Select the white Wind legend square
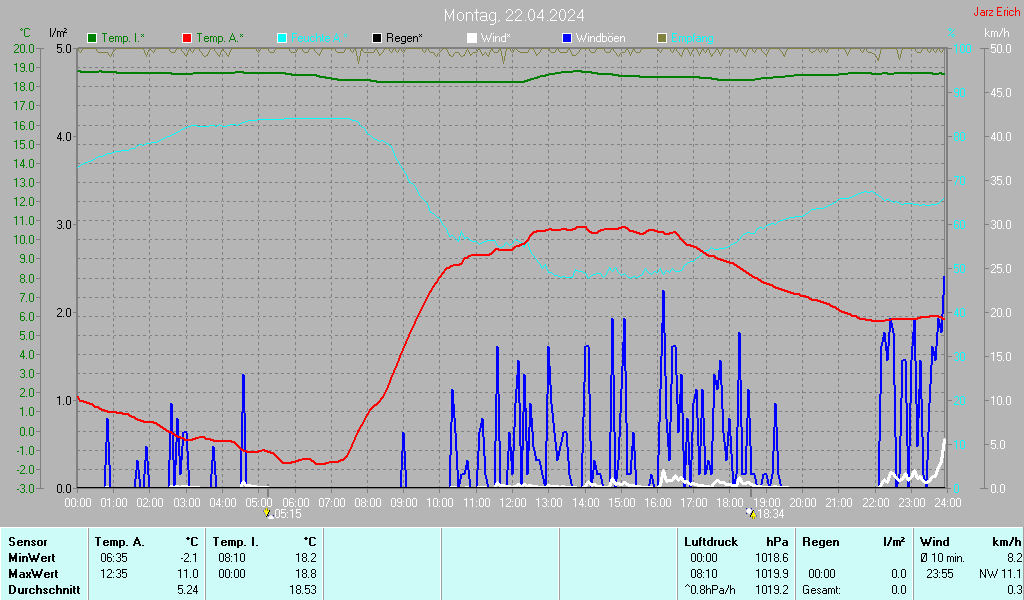Viewport: 1024px width, 600px height. pos(472,38)
